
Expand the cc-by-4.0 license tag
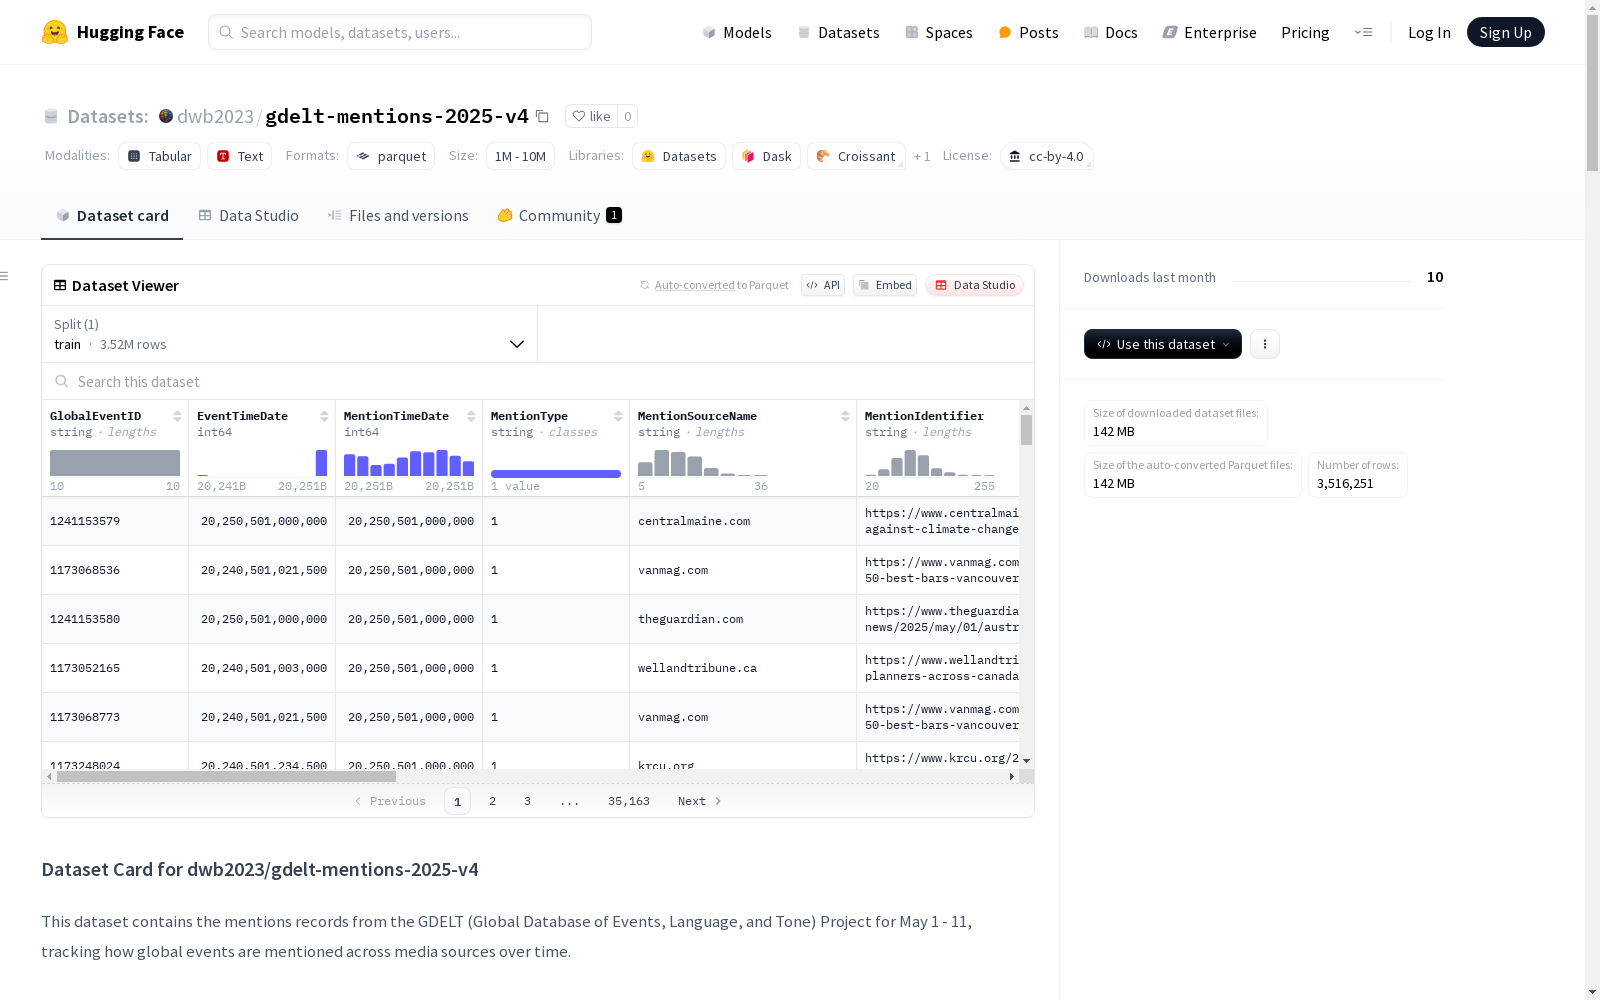1047,156
